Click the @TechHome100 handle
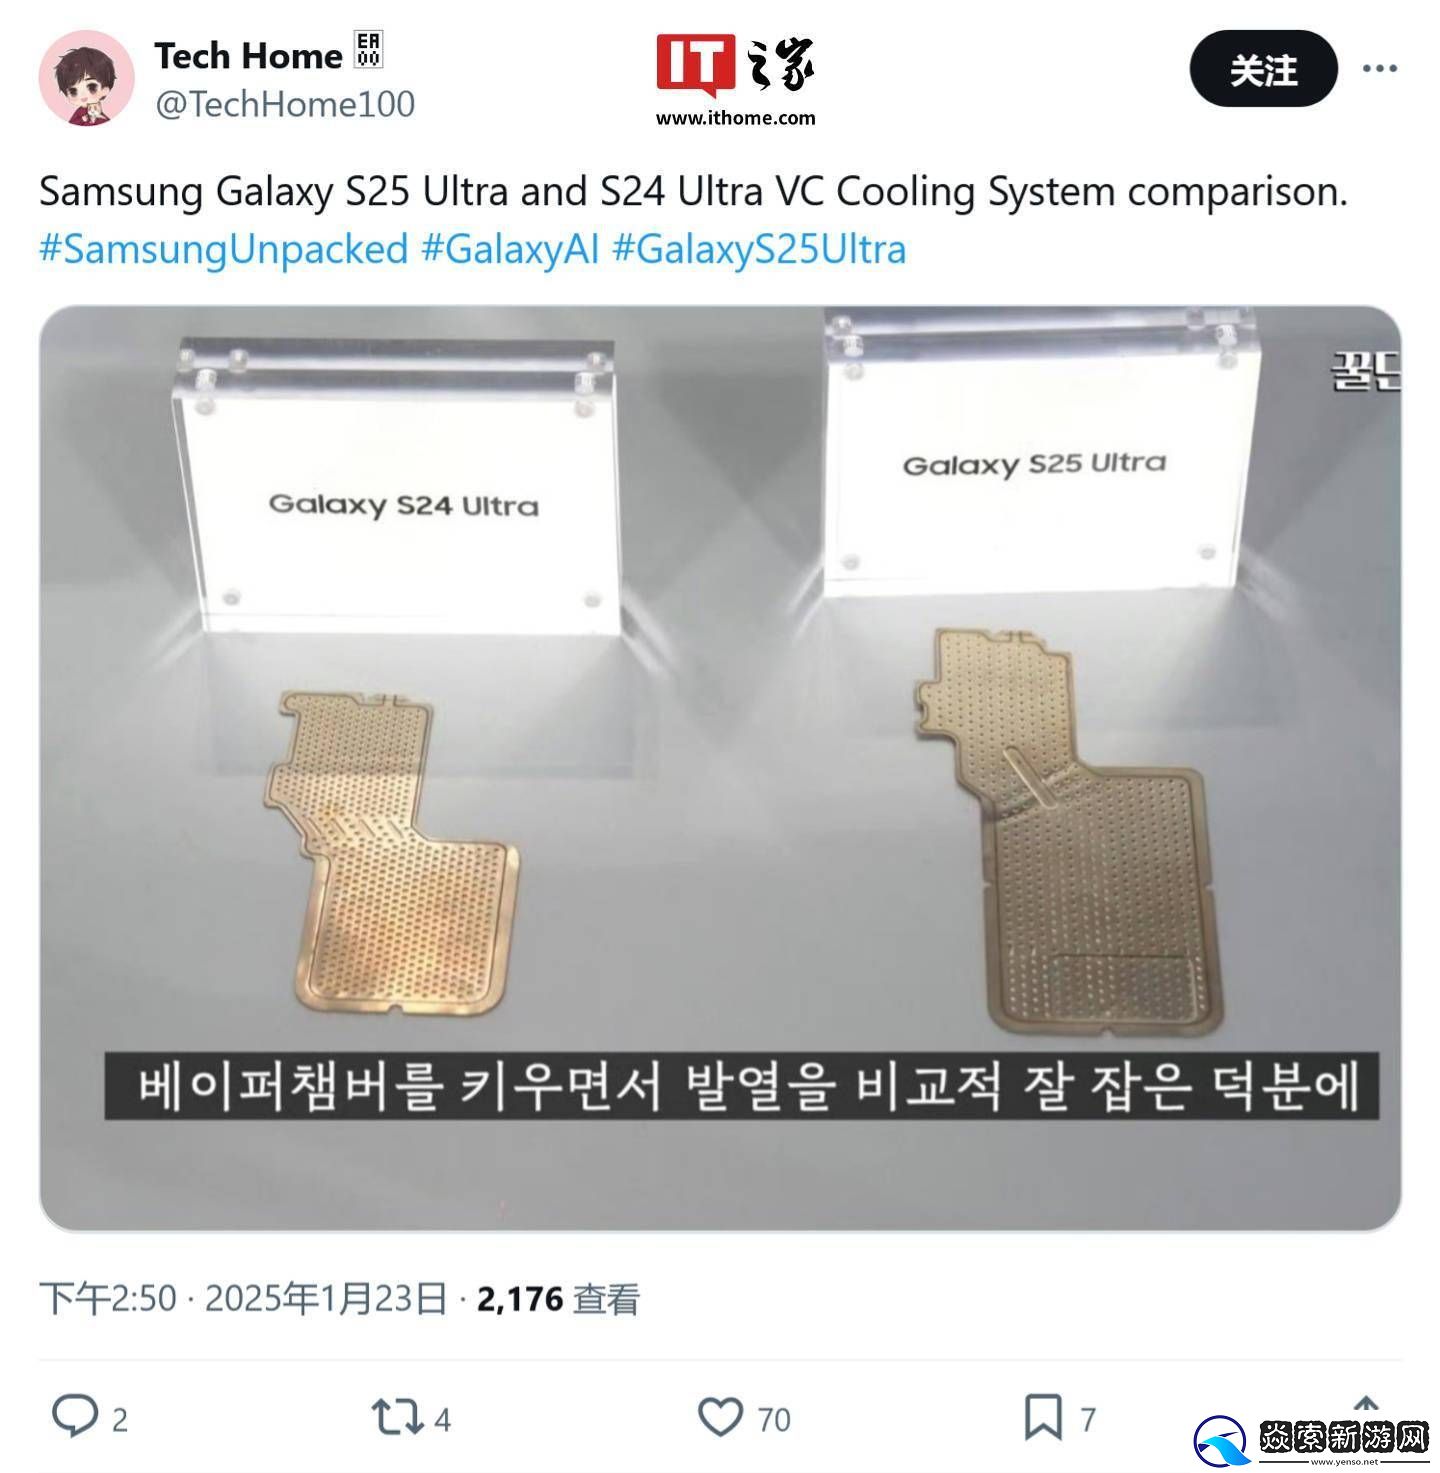The image size is (1440, 1473). pos(285,104)
